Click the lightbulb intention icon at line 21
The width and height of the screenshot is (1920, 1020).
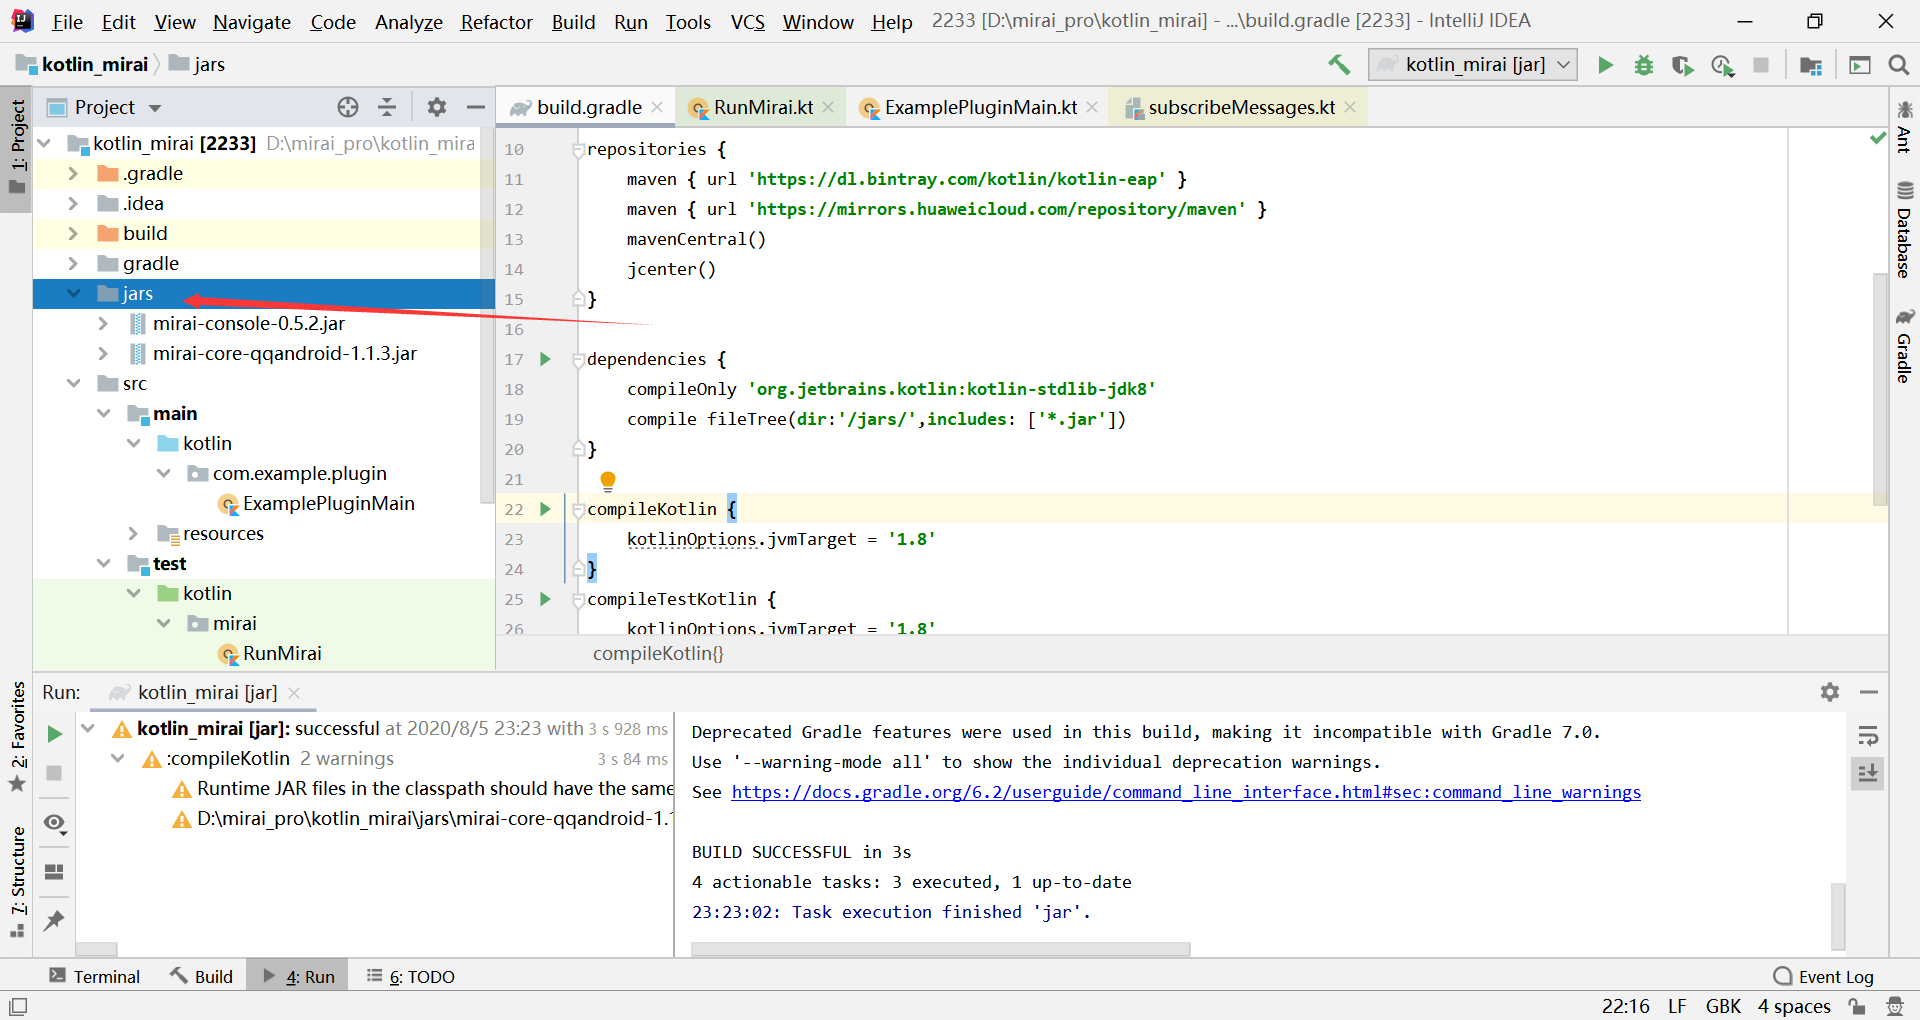pyautogui.click(x=608, y=481)
